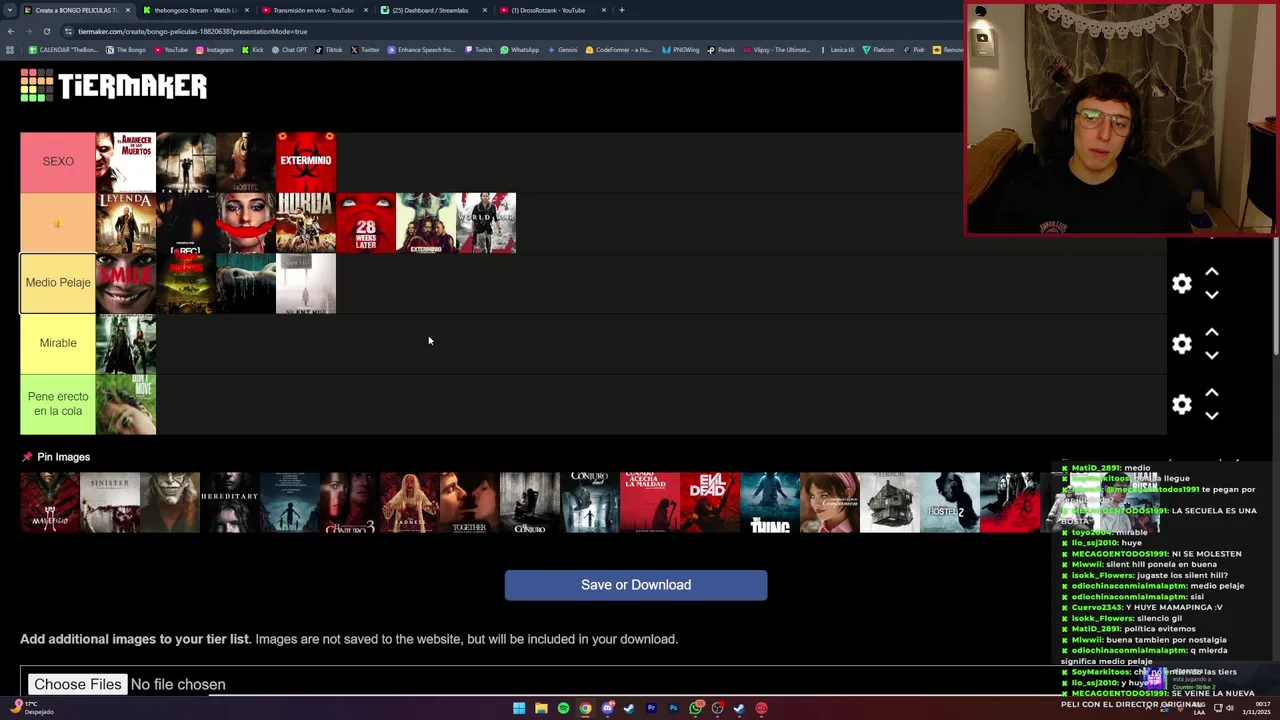This screenshot has width=1280, height=720.
Task: Select the SEXO tier label
Action: coord(58,161)
